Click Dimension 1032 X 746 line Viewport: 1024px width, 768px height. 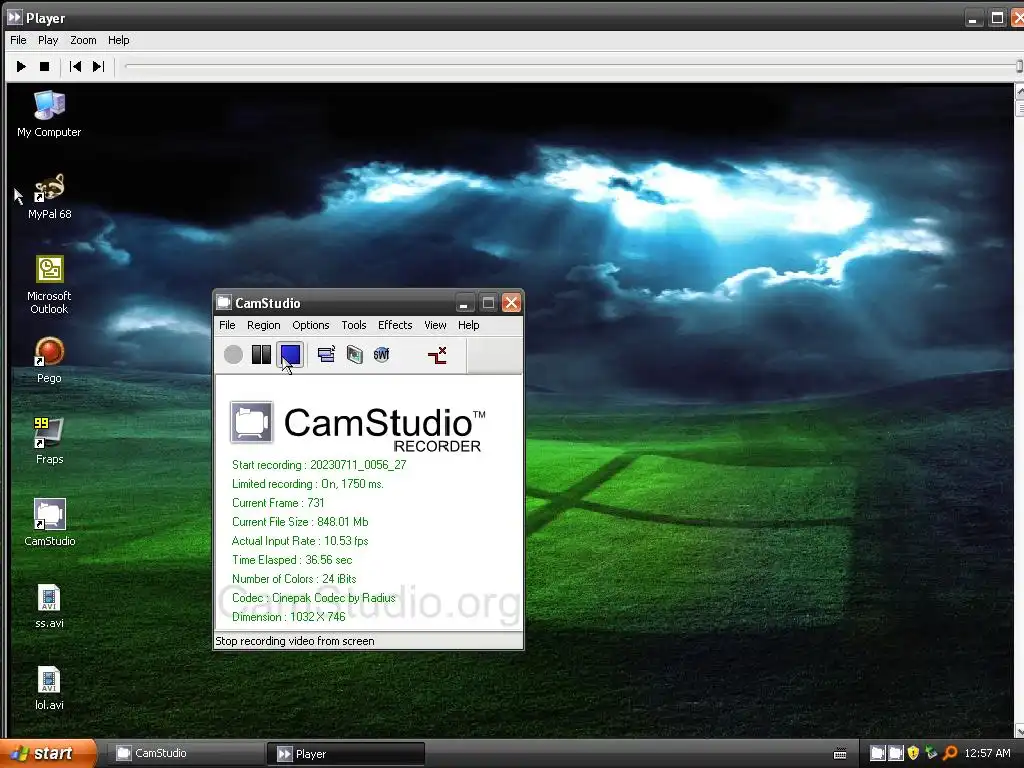[289, 616]
